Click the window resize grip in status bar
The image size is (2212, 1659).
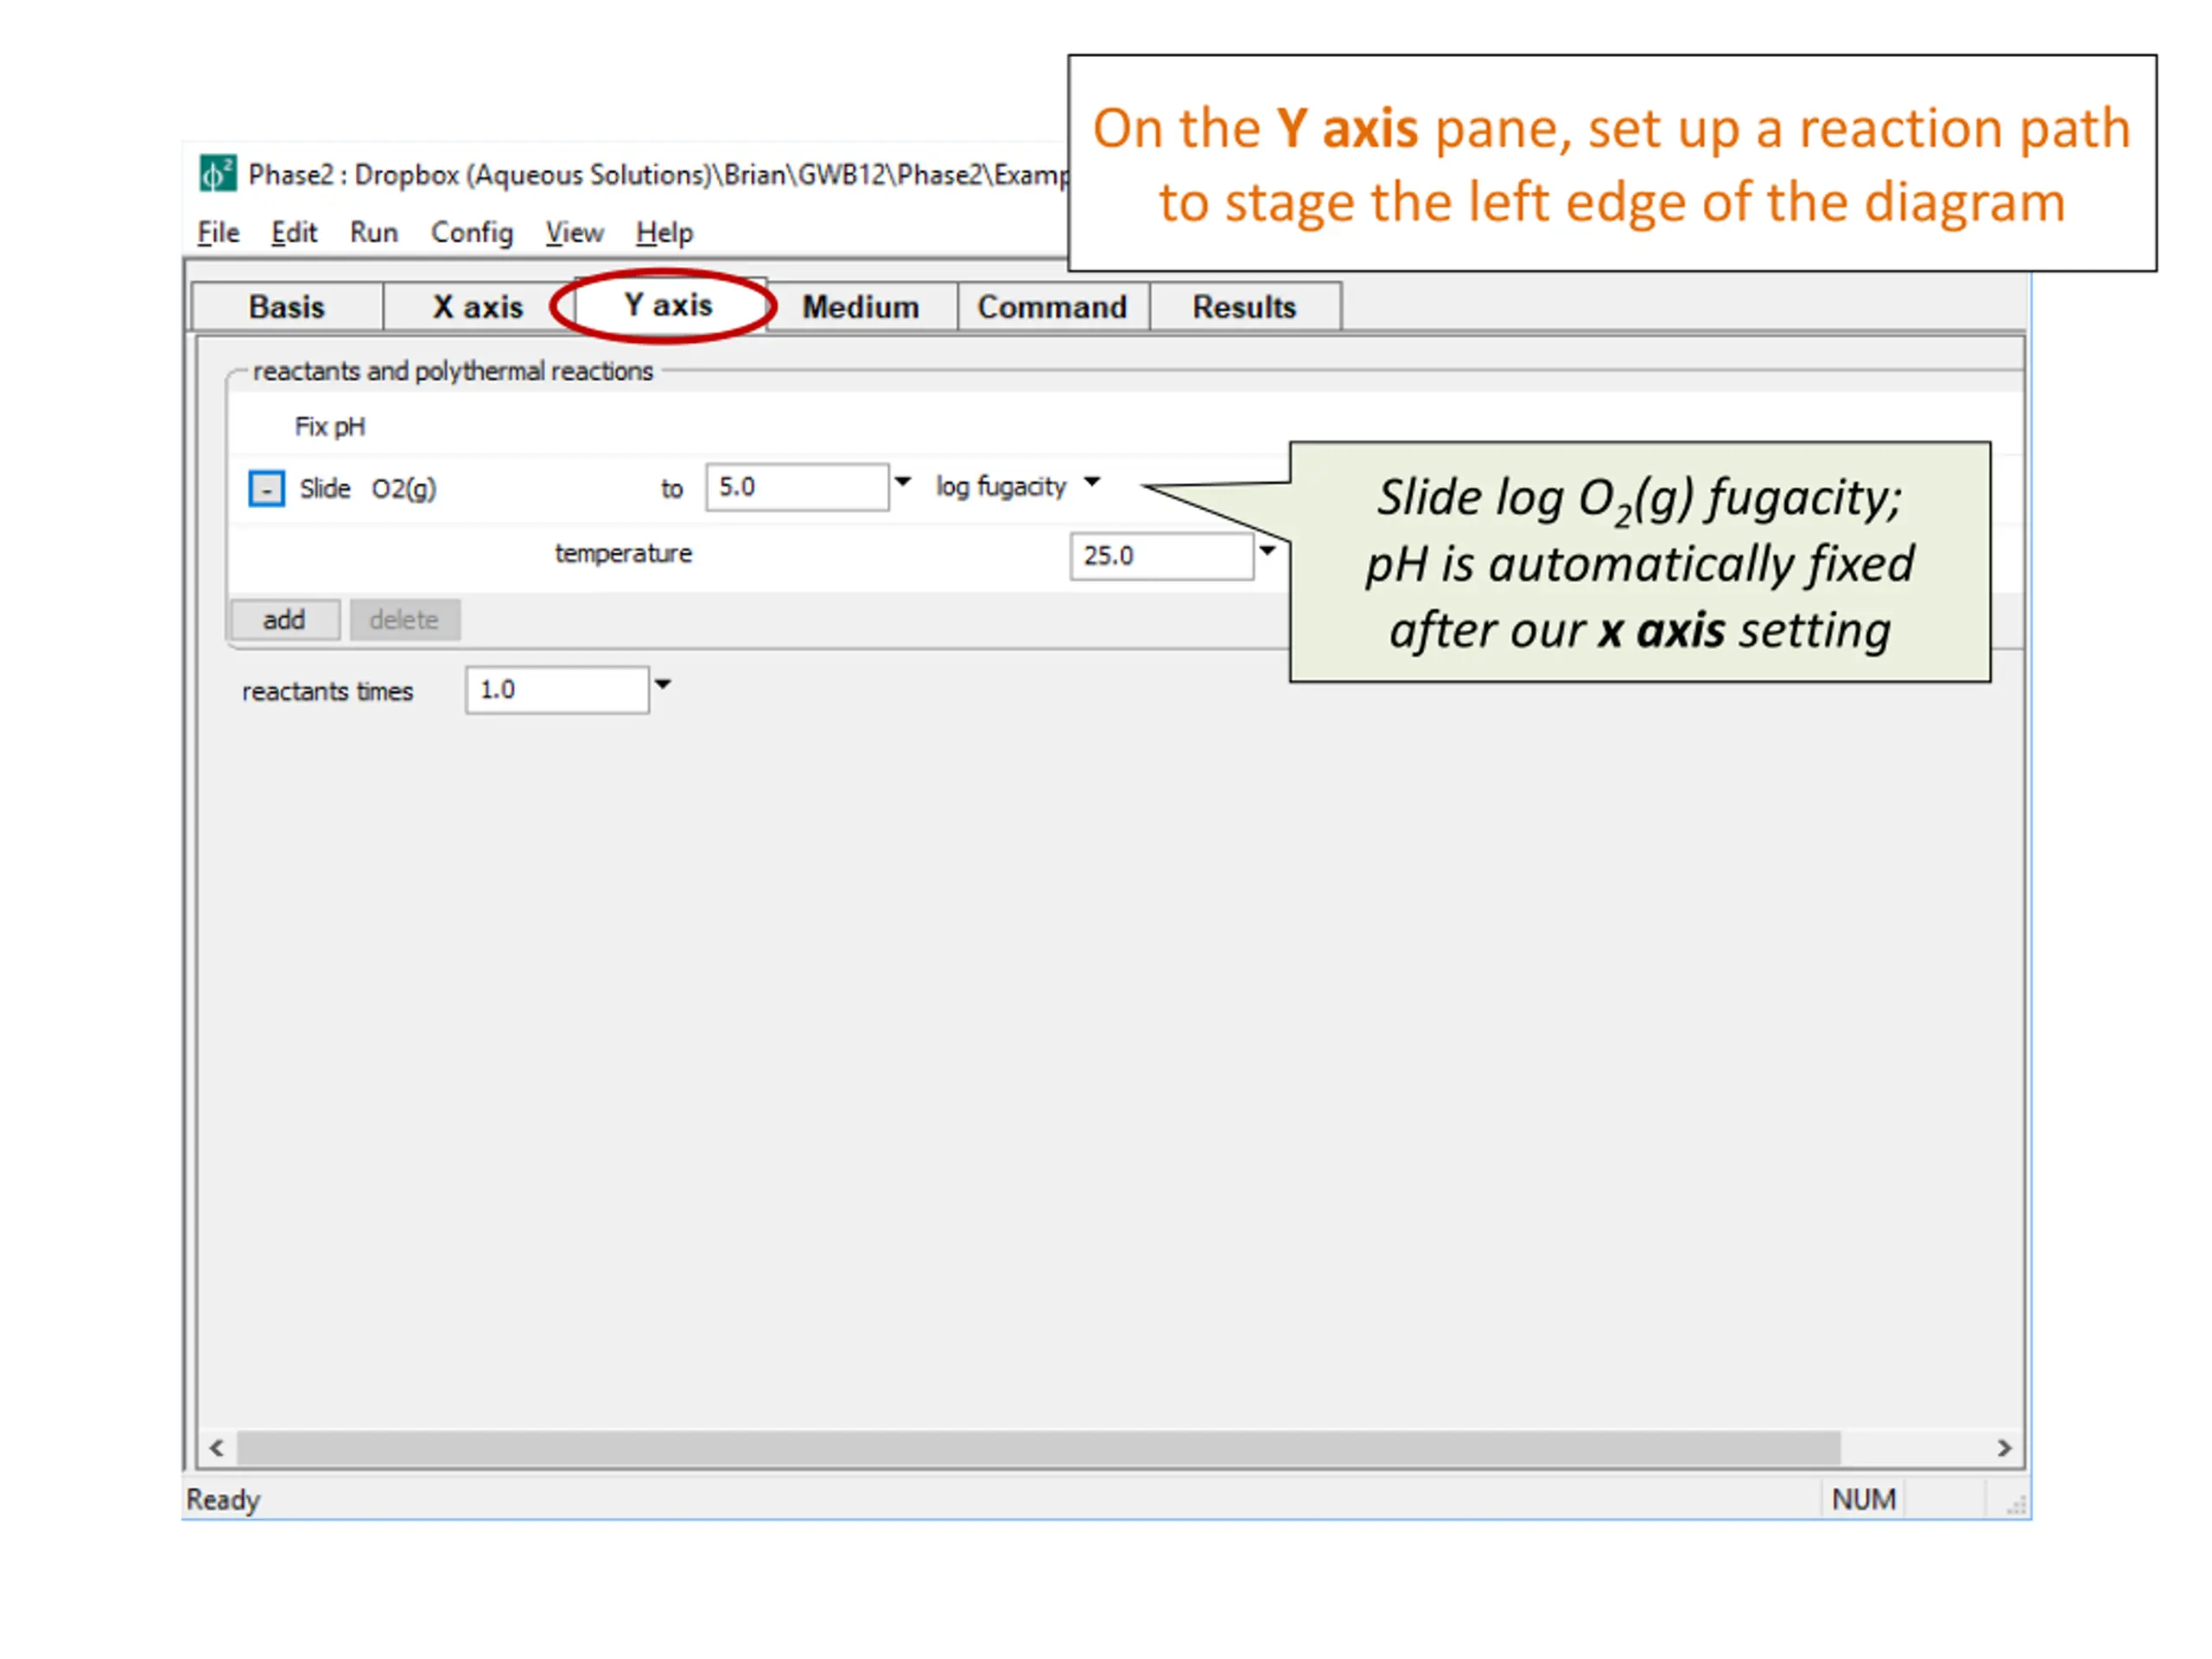click(2016, 1505)
